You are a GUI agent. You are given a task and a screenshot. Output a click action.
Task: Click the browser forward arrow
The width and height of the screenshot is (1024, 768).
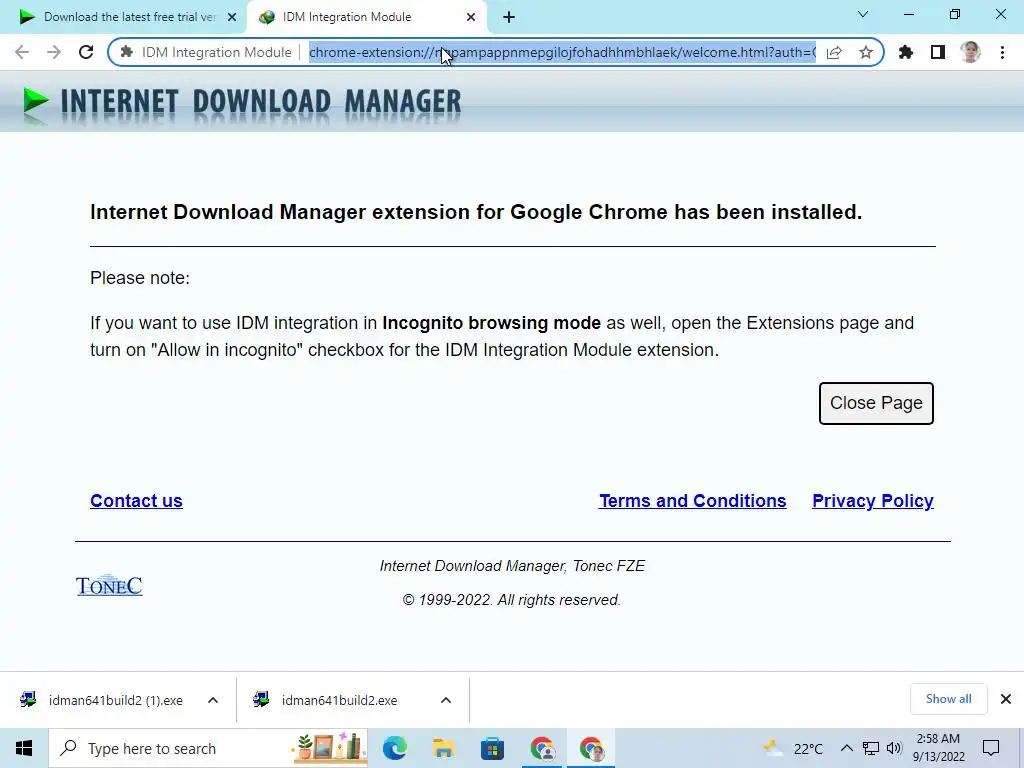[x=54, y=52]
